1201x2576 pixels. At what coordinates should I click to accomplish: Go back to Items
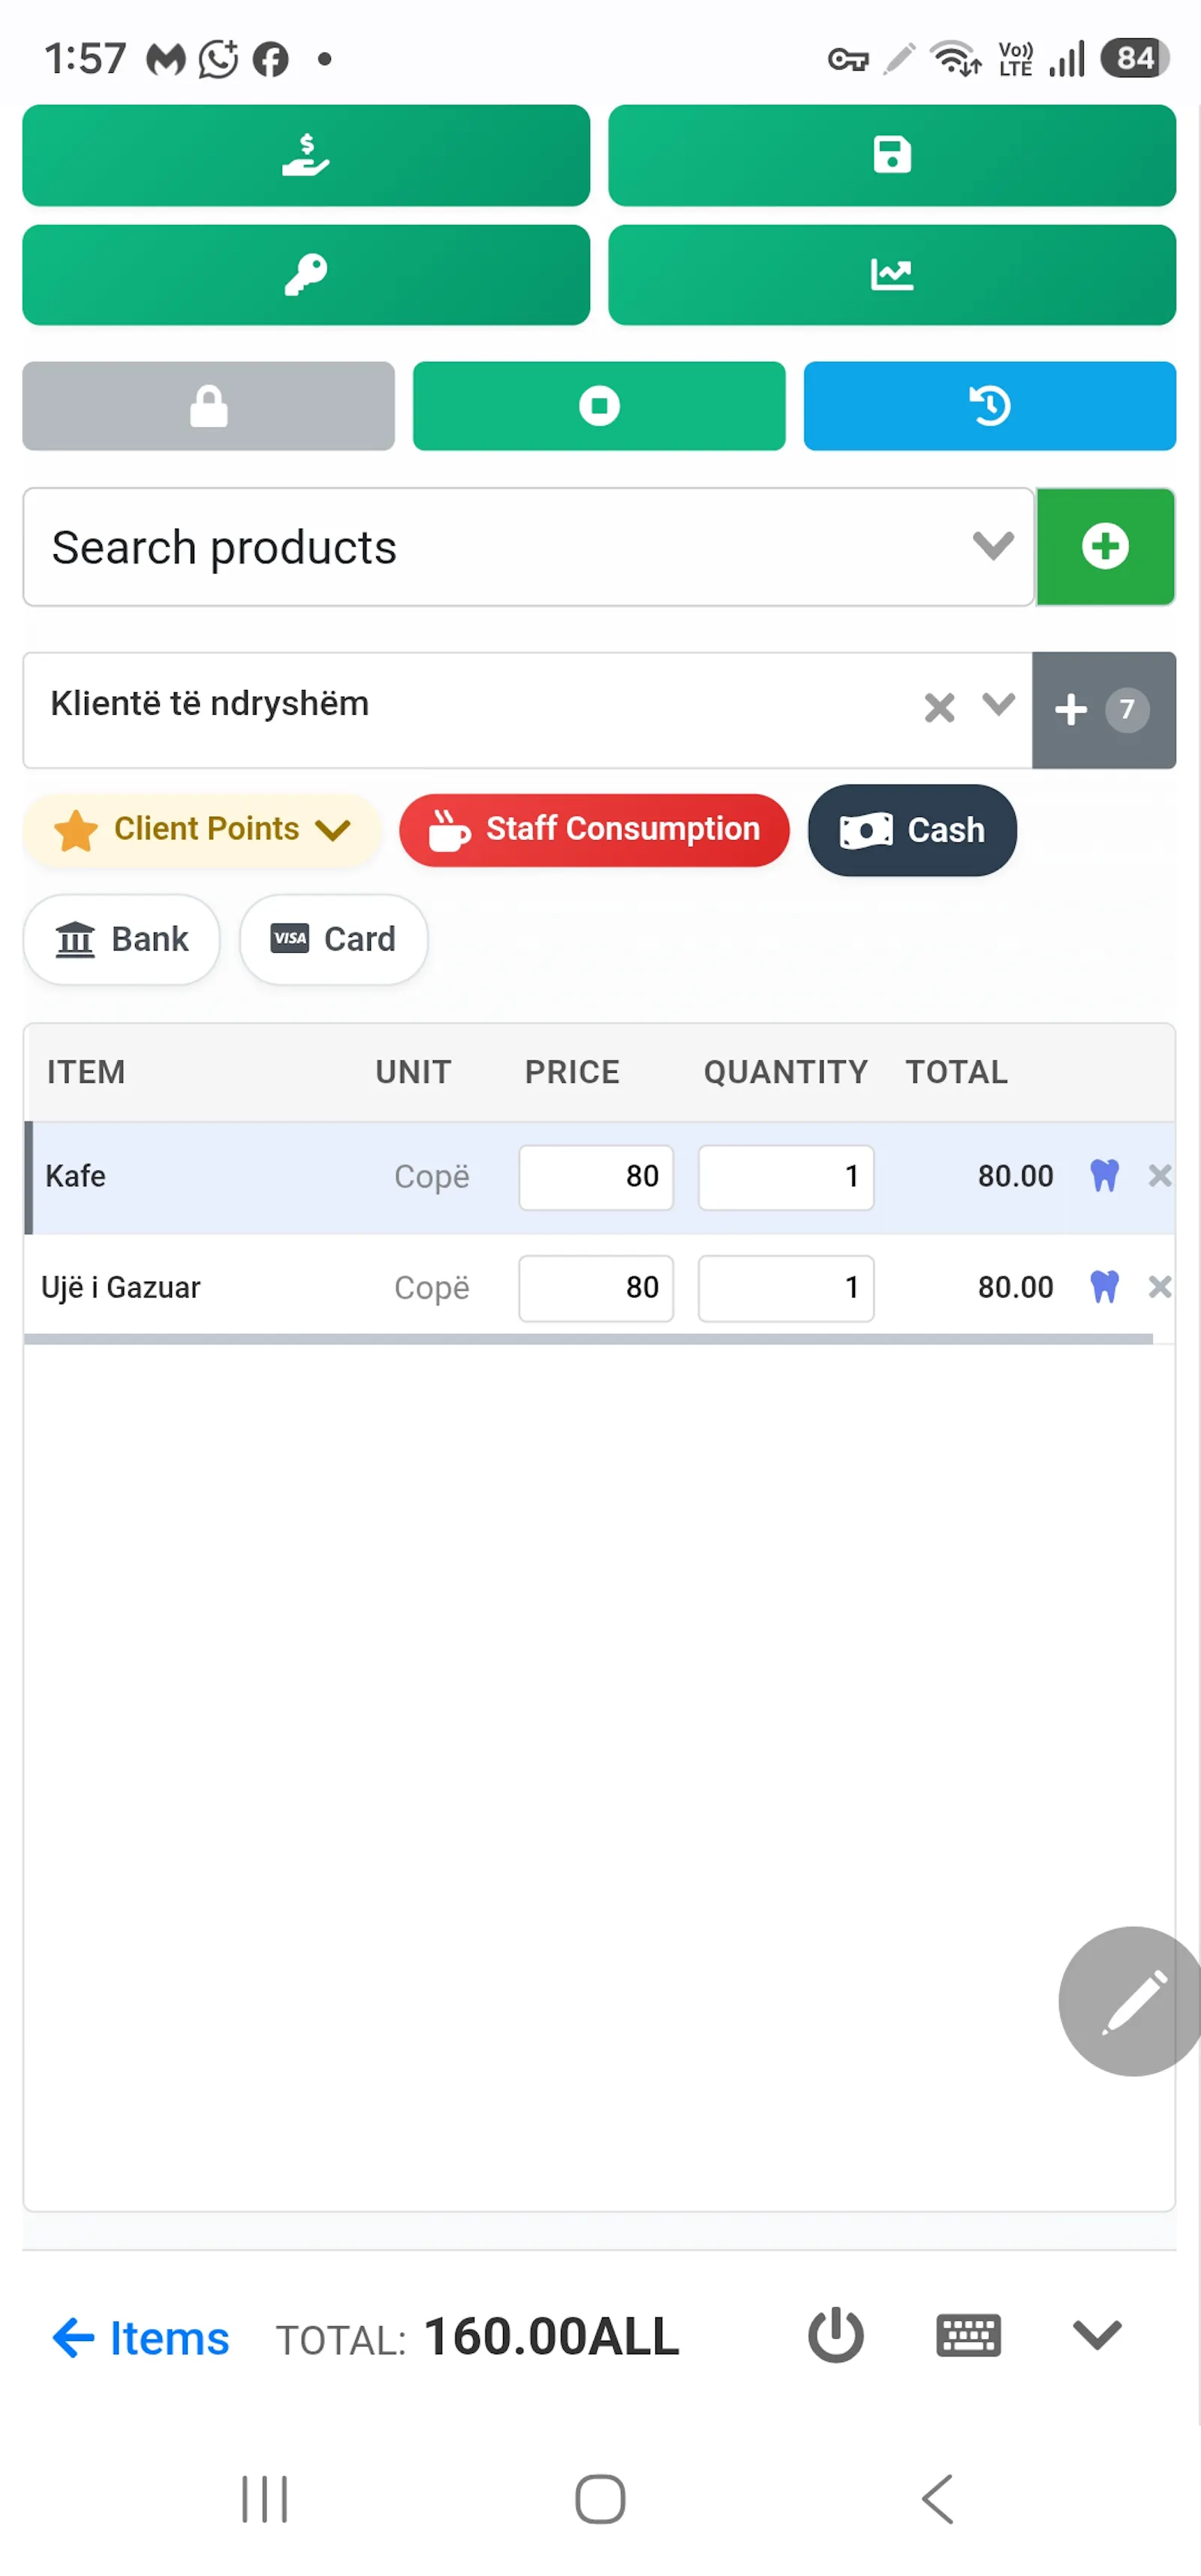(141, 2338)
